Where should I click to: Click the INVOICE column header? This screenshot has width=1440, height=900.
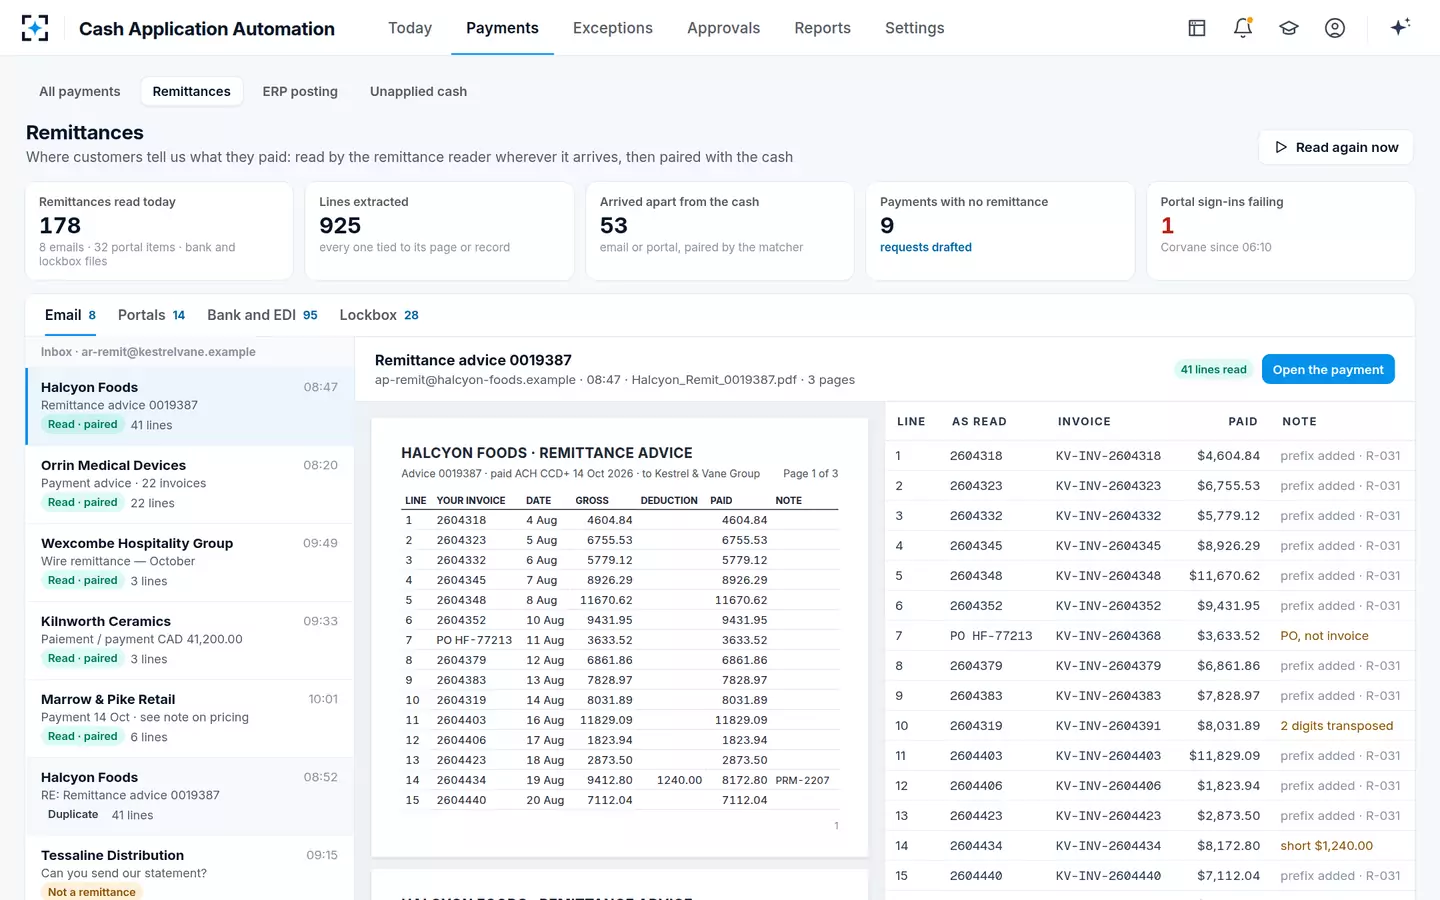coord(1084,422)
